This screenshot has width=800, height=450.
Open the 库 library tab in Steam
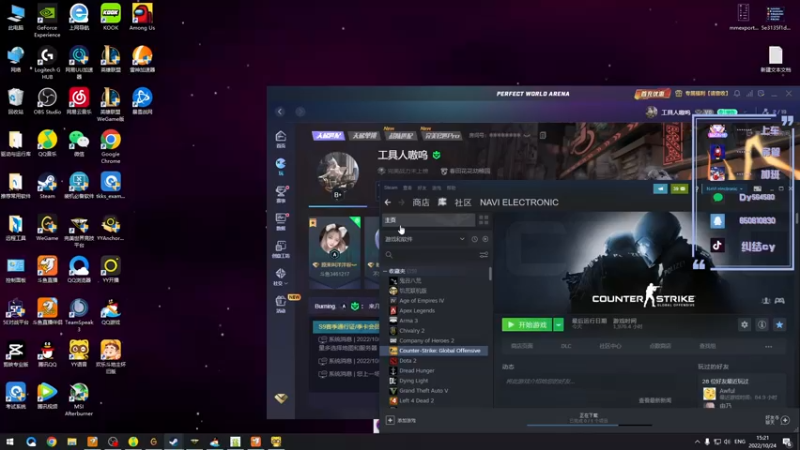click(442, 203)
